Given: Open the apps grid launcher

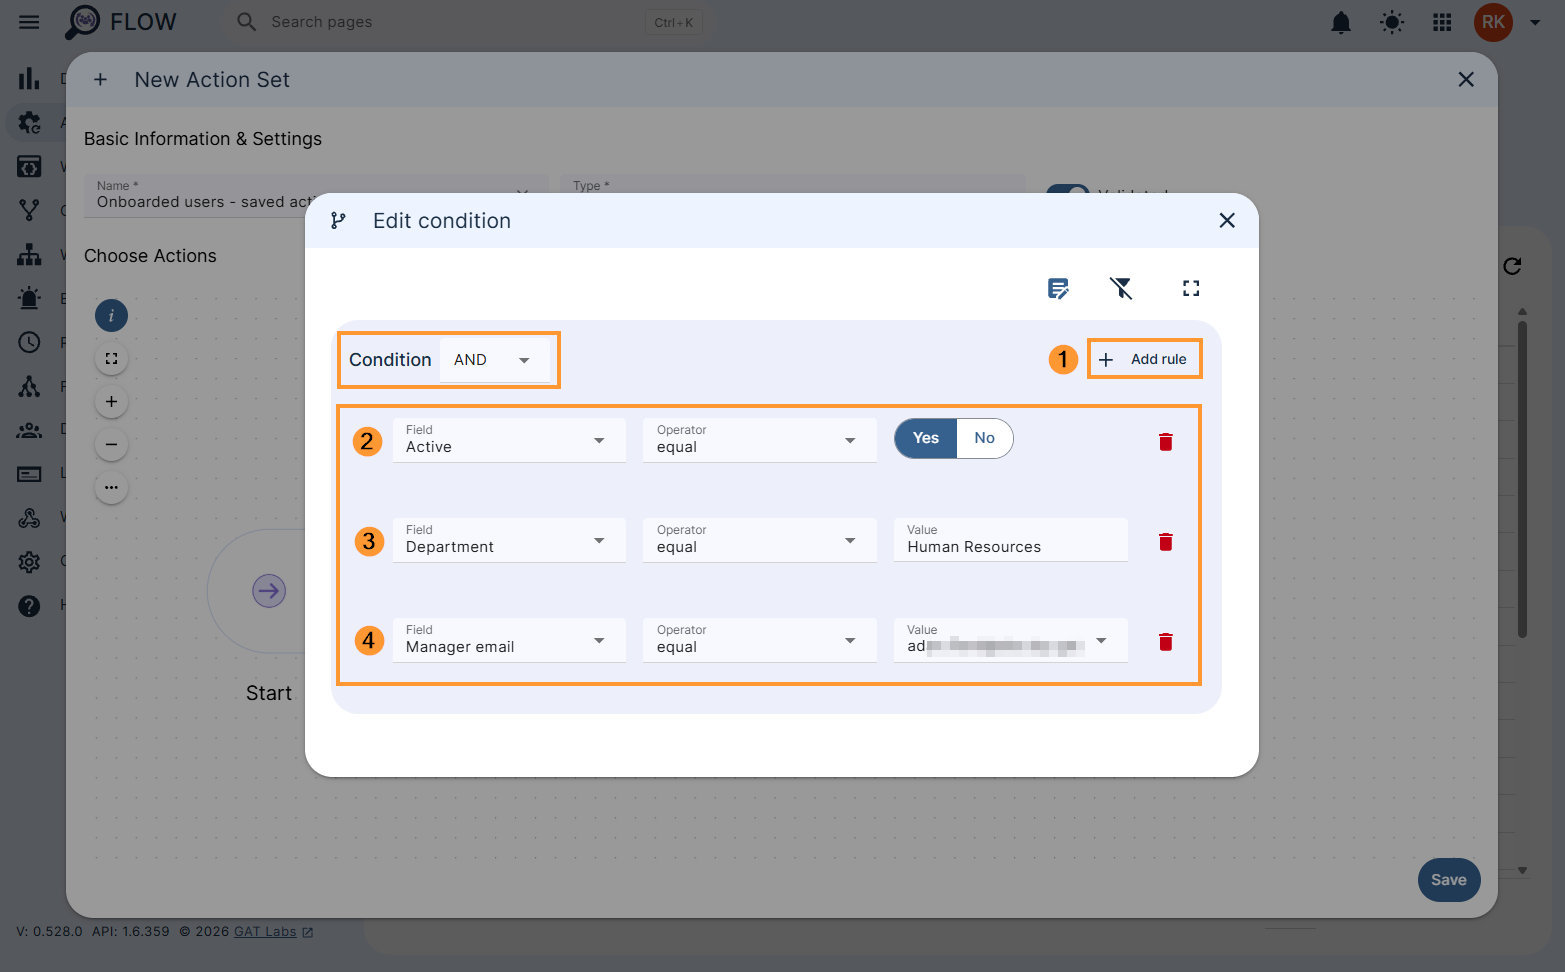Looking at the screenshot, I should 1442,22.
